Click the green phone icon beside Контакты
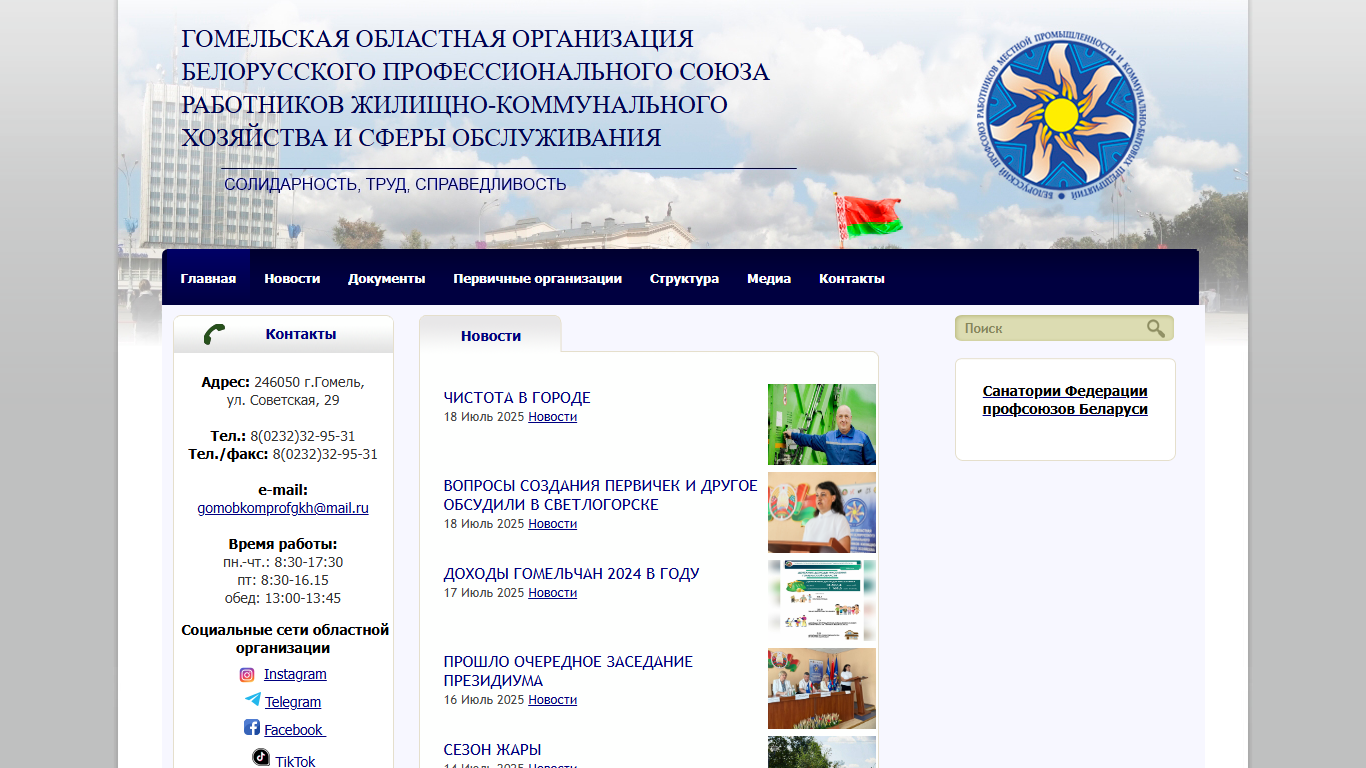This screenshot has width=1366, height=768. pos(214,334)
